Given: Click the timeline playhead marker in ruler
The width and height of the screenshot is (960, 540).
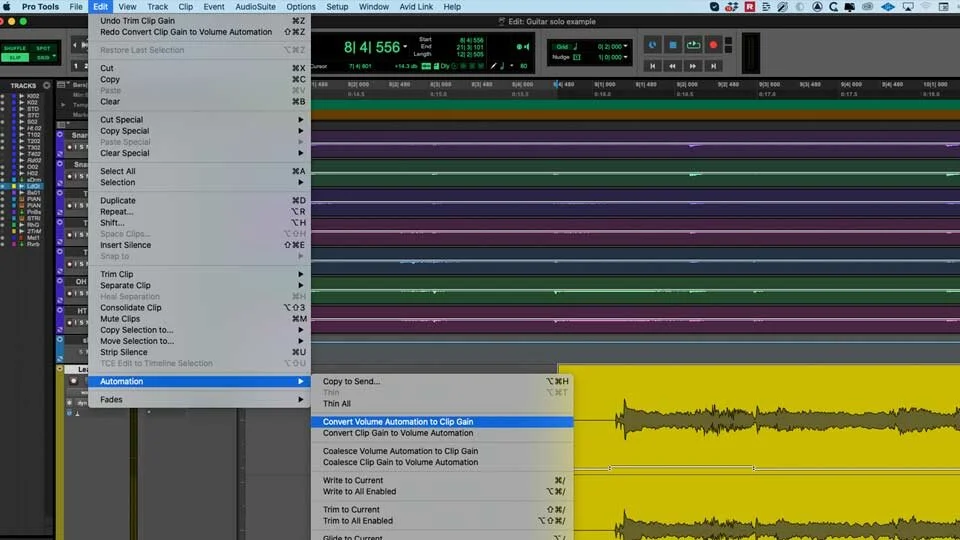Looking at the screenshot, I should pos(557,84).
